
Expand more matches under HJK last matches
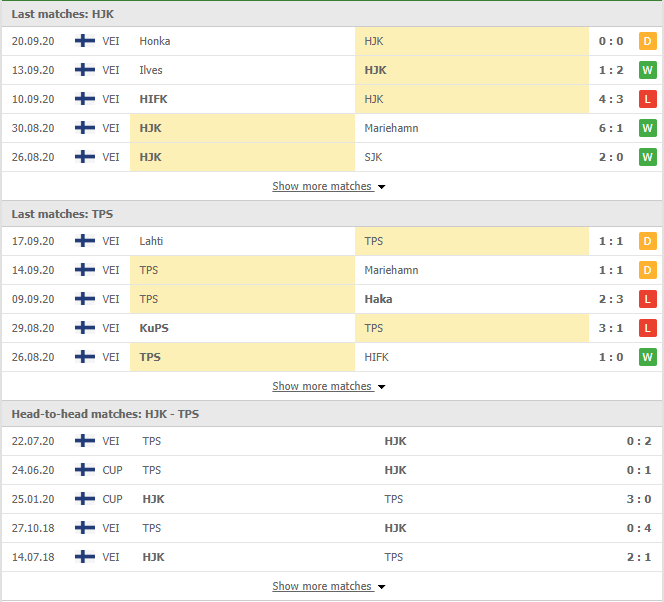(329, 186)
